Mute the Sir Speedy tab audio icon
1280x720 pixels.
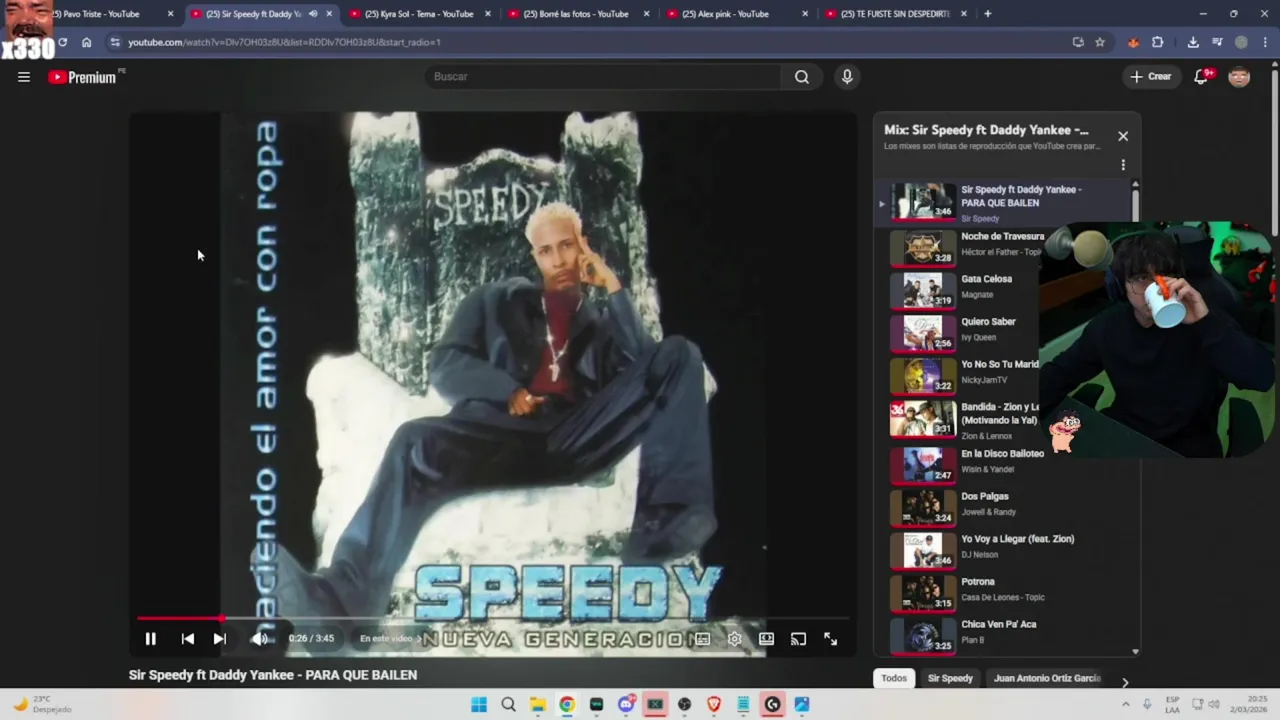point(313,14)
